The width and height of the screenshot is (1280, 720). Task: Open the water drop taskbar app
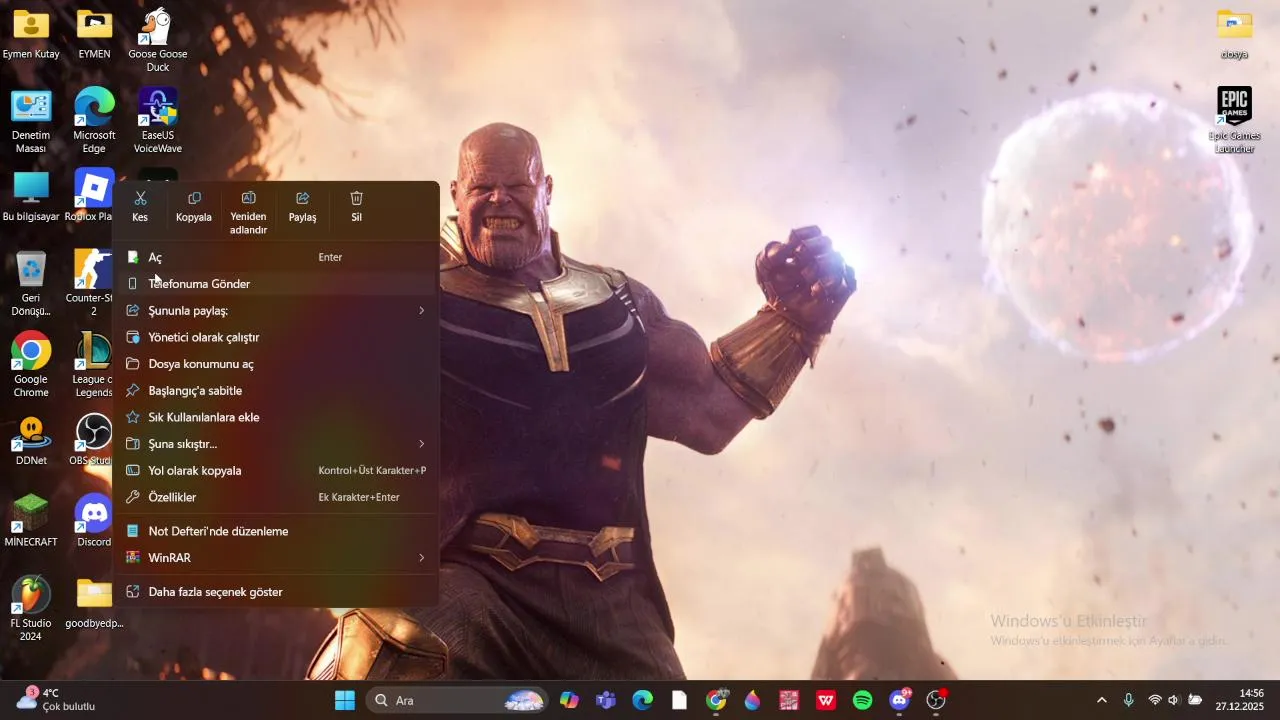pos(752,700)
